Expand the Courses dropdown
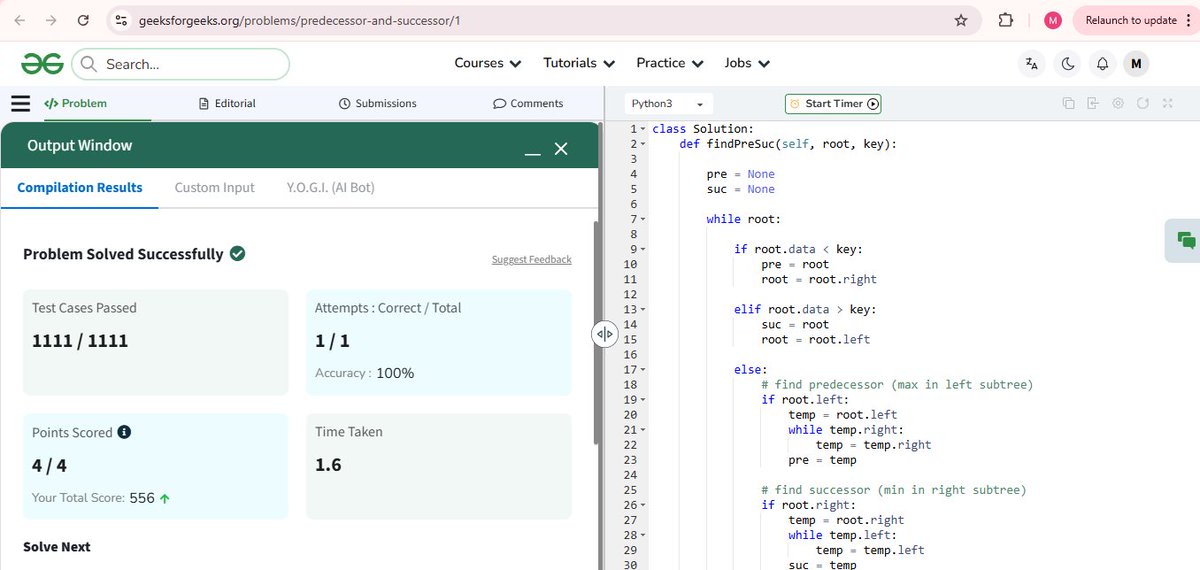The width and height of the screenshot is (1200, 570). (x=487, y=63)
